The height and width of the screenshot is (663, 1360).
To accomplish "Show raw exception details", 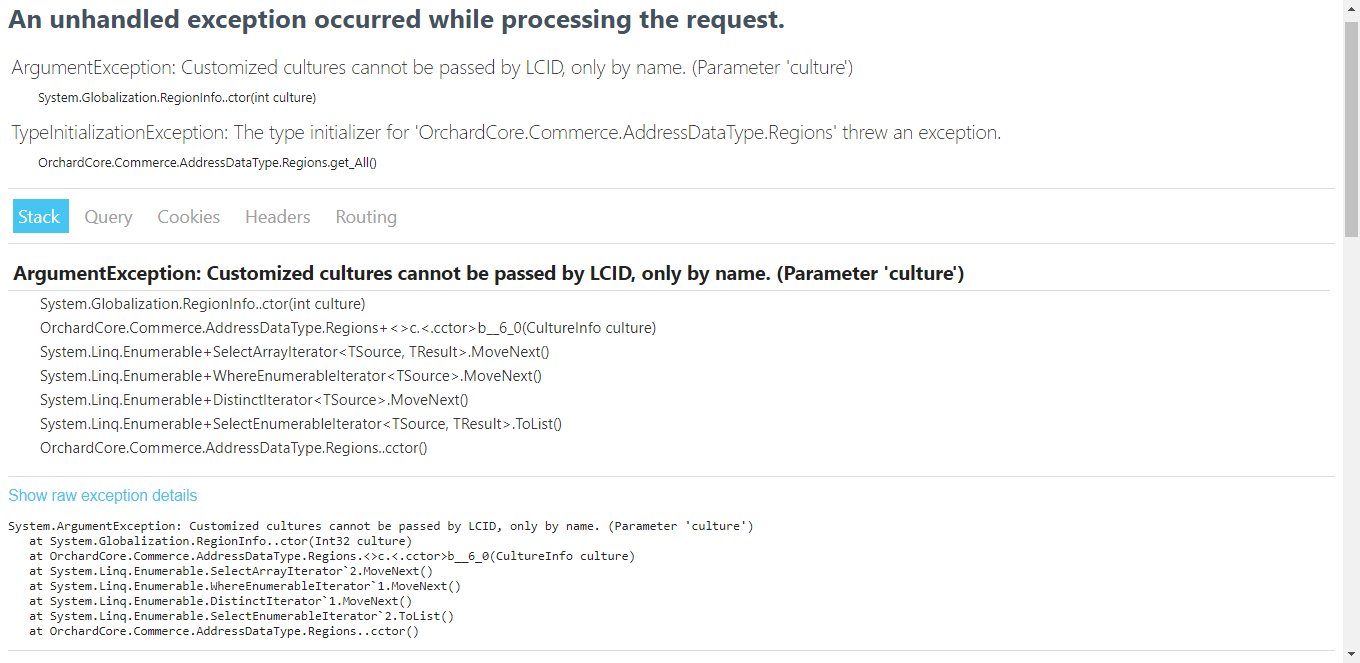I will click(x=103, y=495).
